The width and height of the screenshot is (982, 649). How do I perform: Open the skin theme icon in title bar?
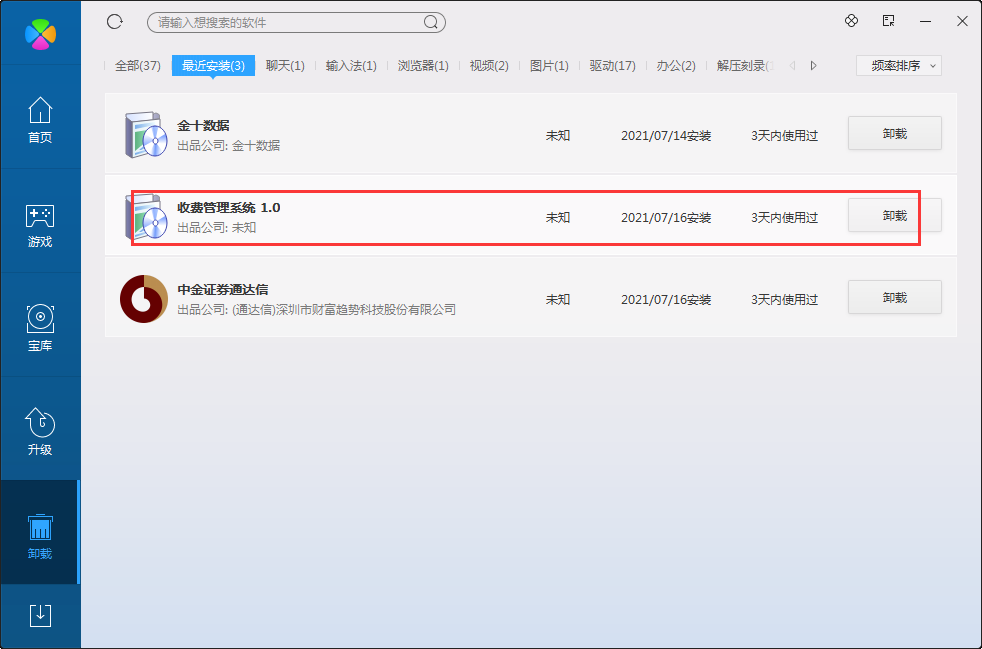(x=851, y=21)
